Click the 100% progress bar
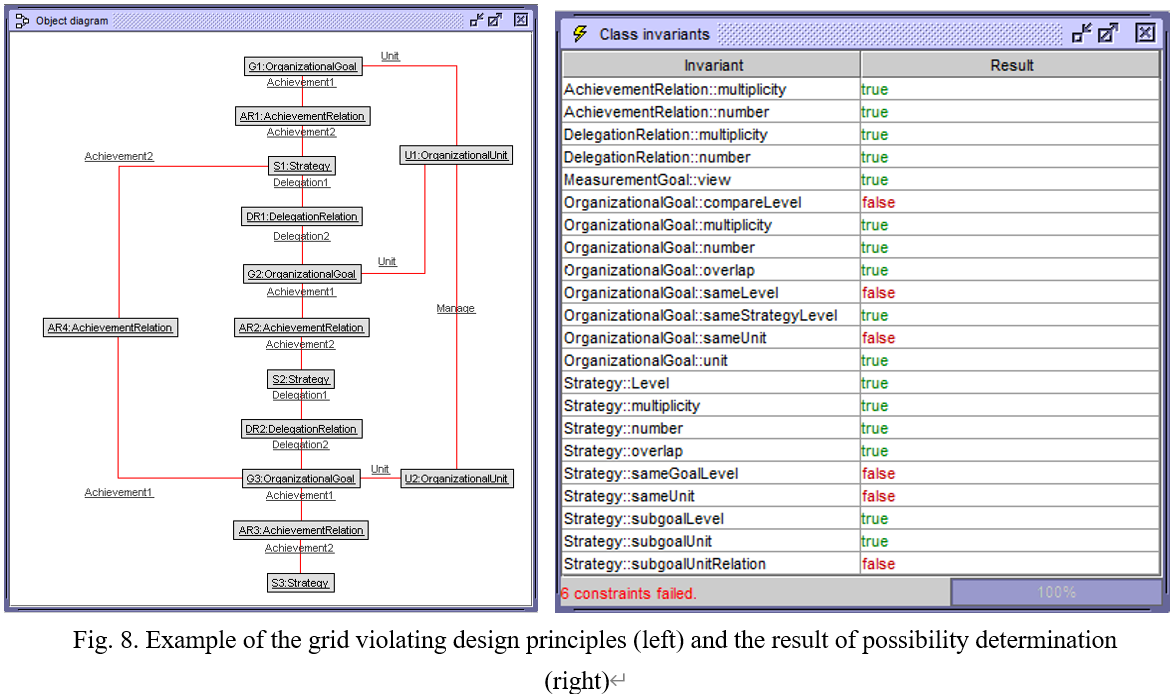The height and width of the screenshot is (694, 1173). pos(1056,592)
